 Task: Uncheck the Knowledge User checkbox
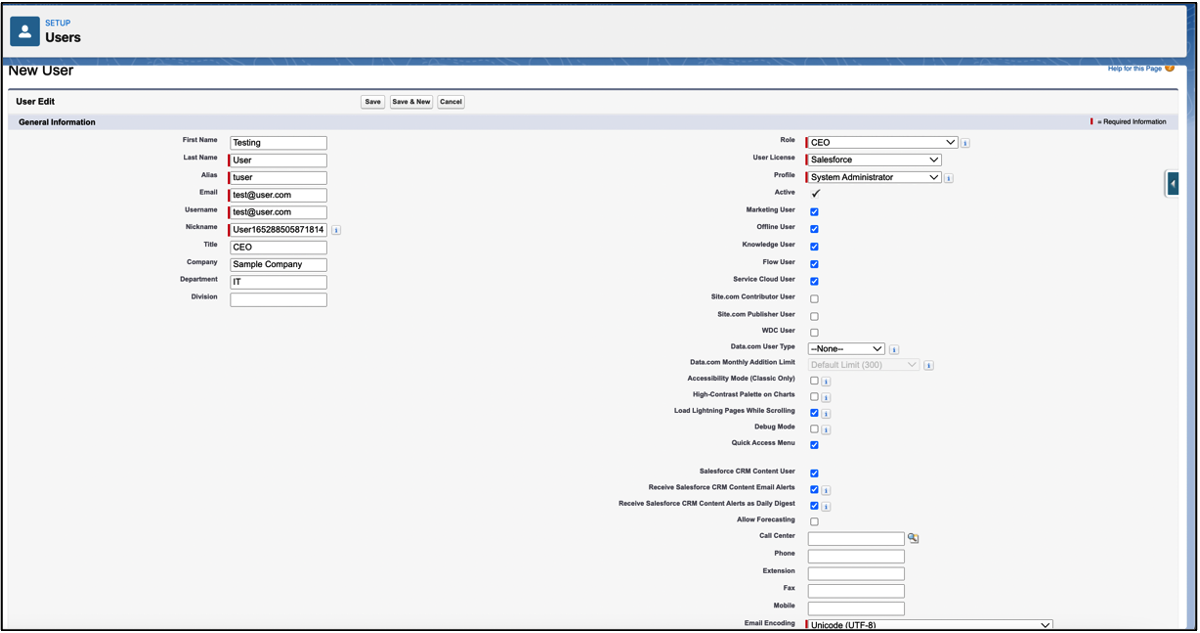click(814, 246)
